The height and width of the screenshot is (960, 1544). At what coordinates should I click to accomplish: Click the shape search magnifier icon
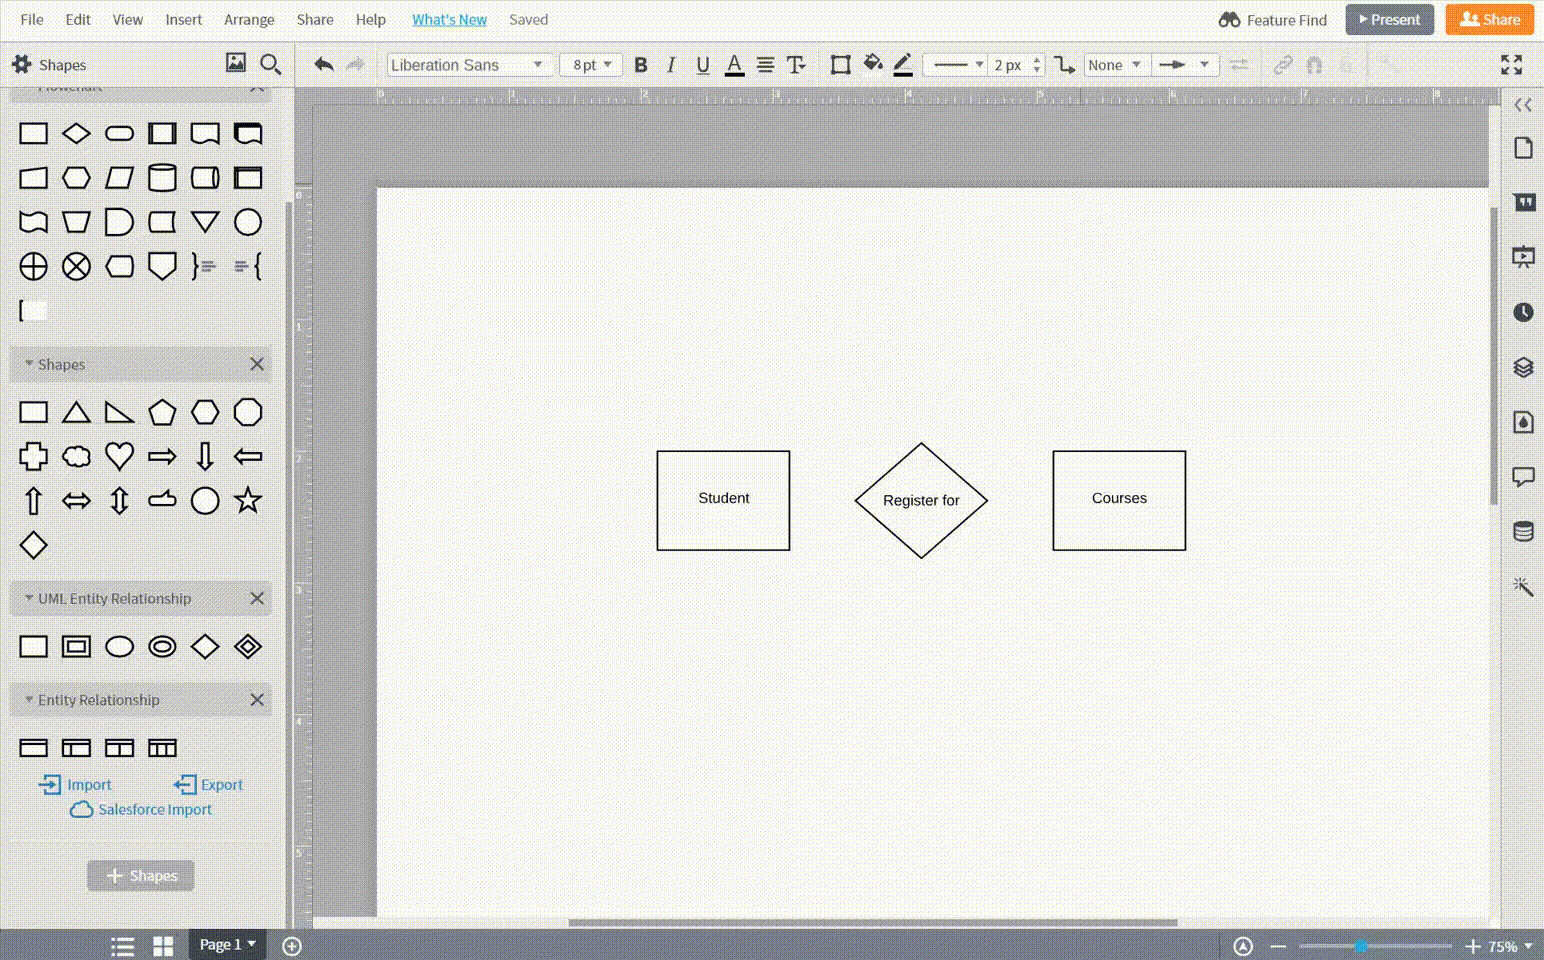[270, 64]
